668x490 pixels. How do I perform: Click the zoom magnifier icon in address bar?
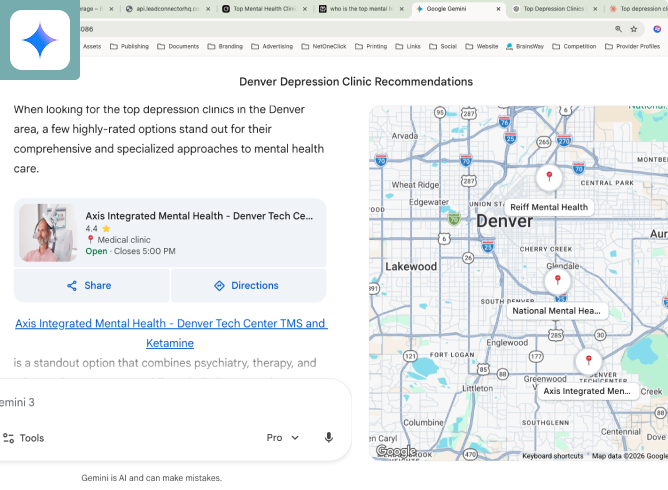click(x=619, y=29)
